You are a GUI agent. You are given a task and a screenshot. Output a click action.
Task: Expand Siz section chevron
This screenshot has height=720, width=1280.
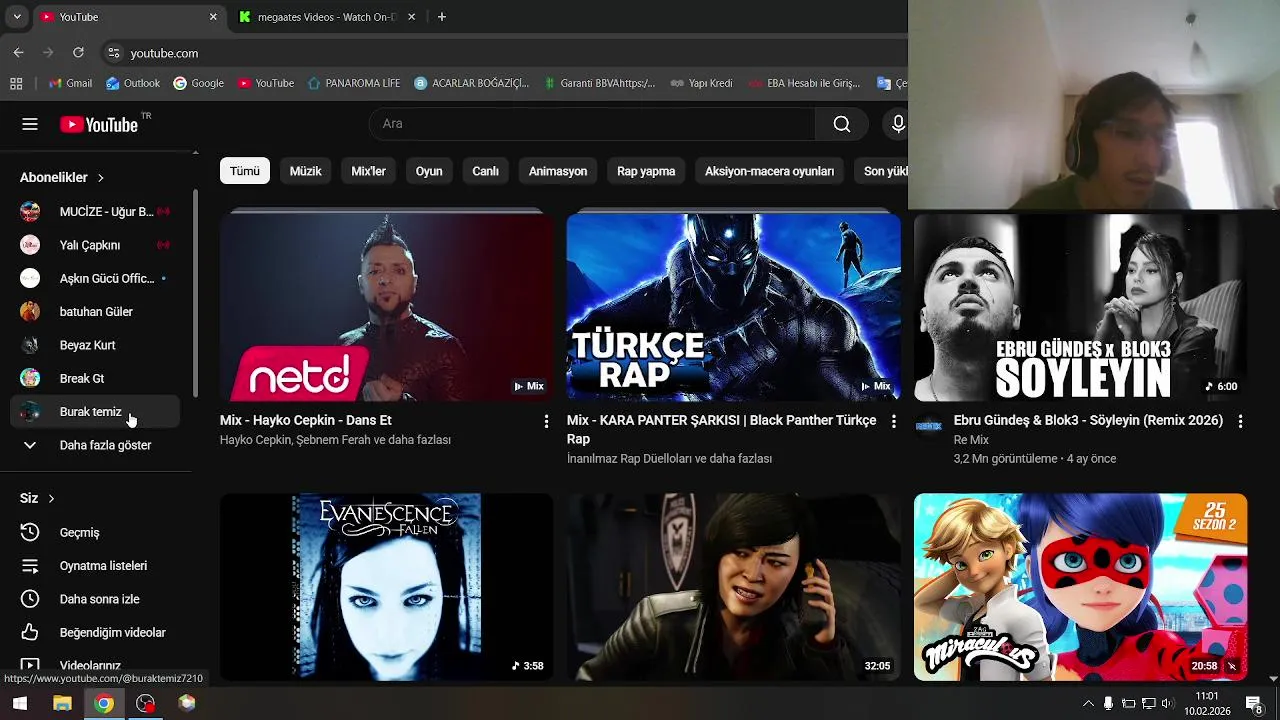click(51, 498)
